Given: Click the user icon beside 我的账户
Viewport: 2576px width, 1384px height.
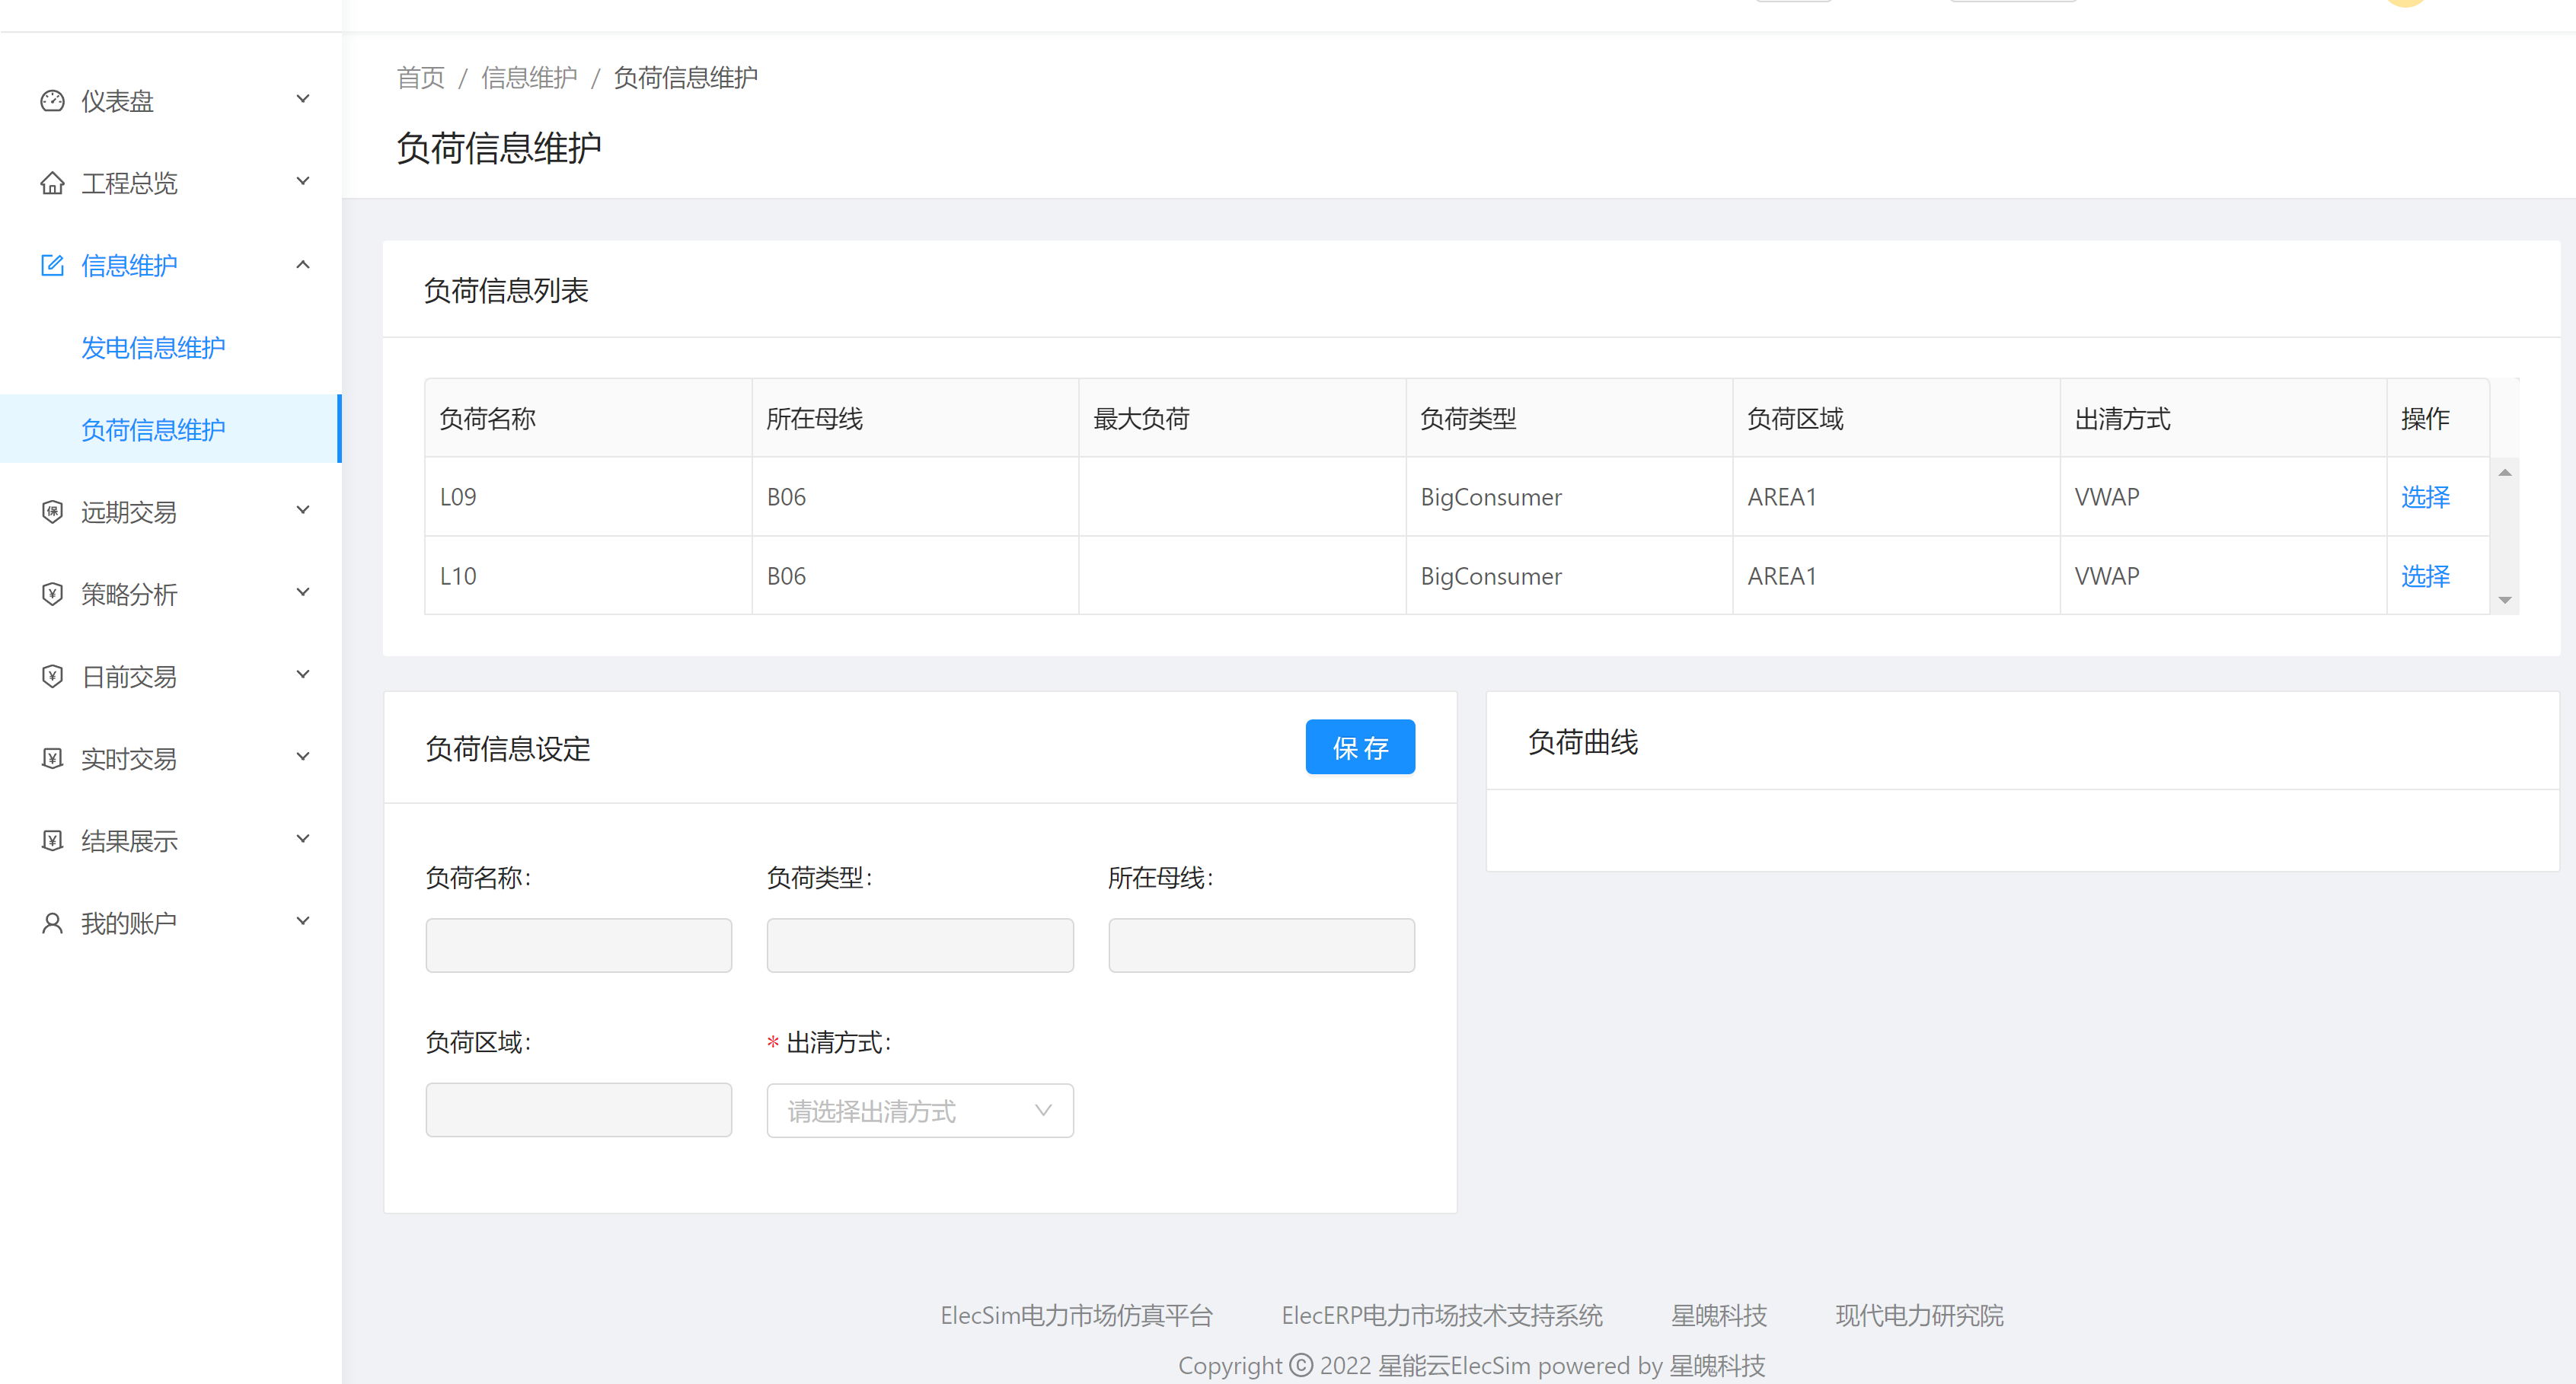Looking at the screenshot, I should [52, 922].
